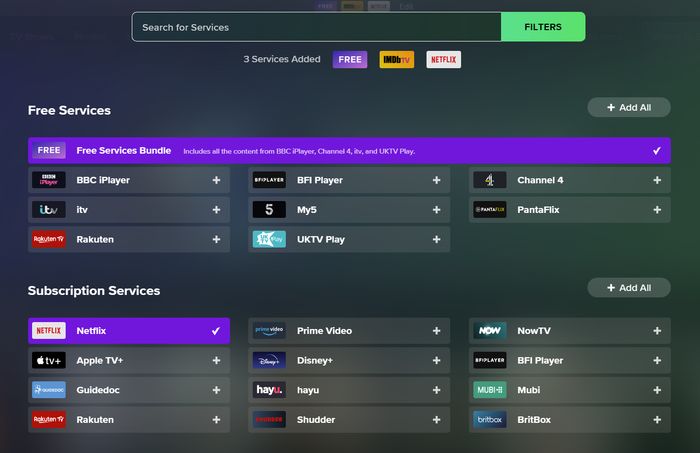Add Prime Video with its plus icon

(x=436, y=331)
